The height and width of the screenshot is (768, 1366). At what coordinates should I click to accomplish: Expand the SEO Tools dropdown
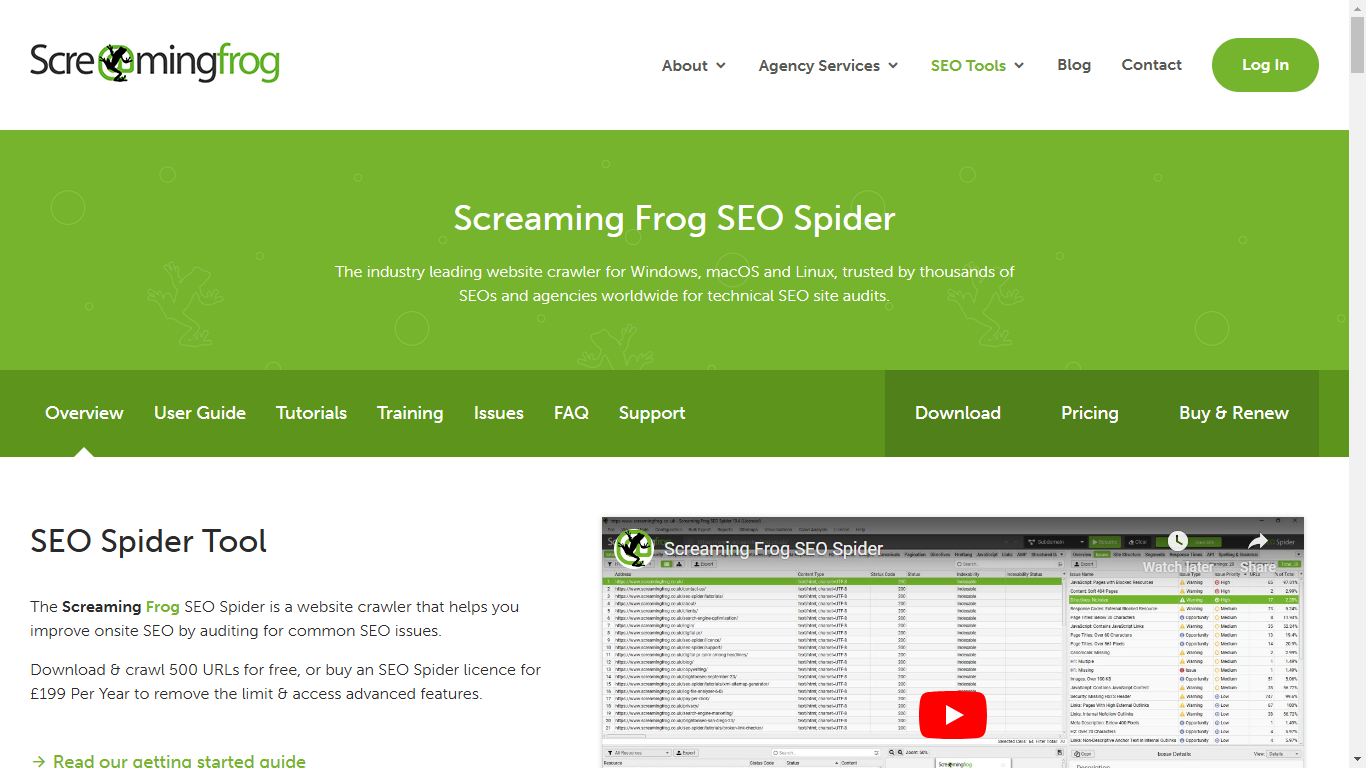tap(978, 65)
